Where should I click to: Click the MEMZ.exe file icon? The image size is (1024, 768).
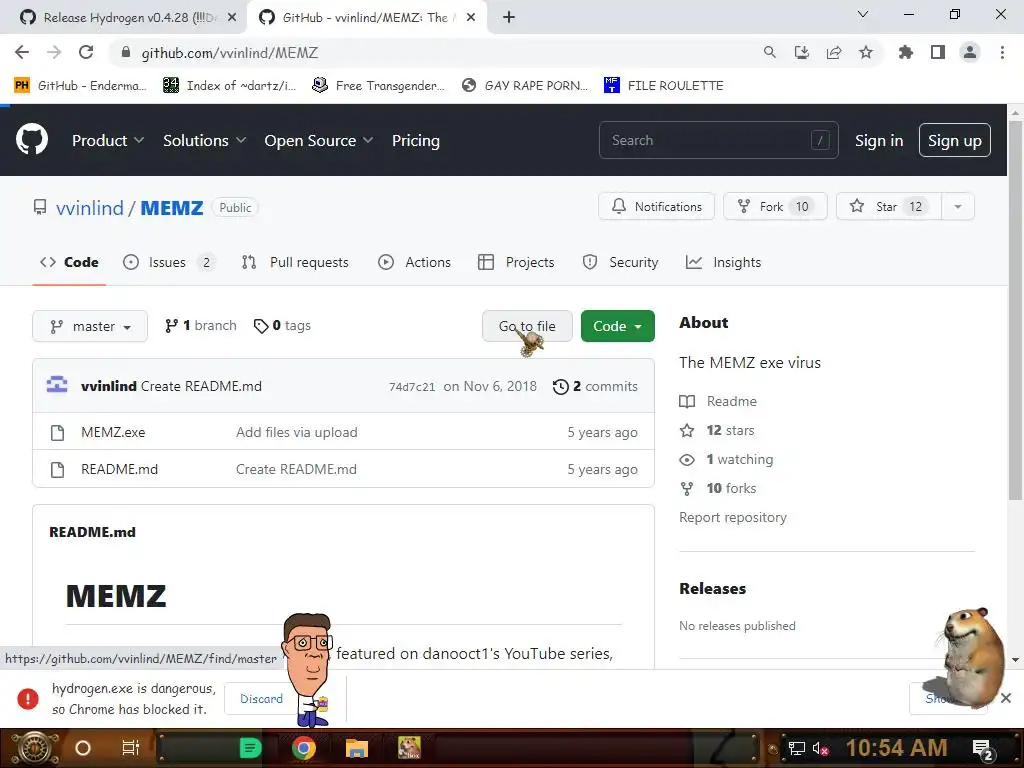click(57, 432)
